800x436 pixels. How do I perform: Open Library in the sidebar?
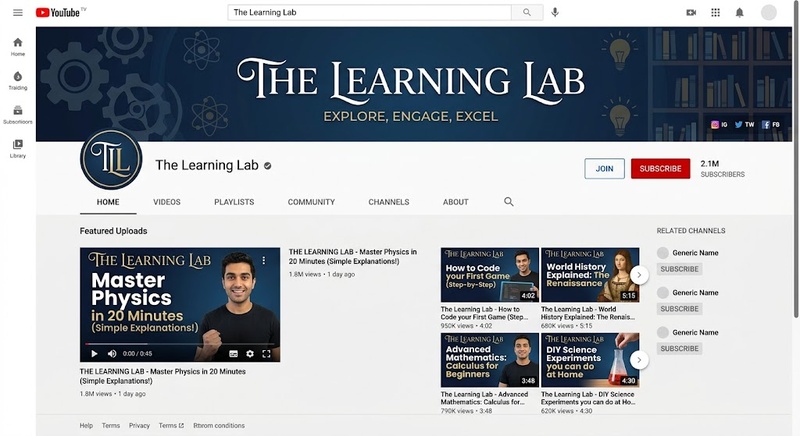click(18, 148)
